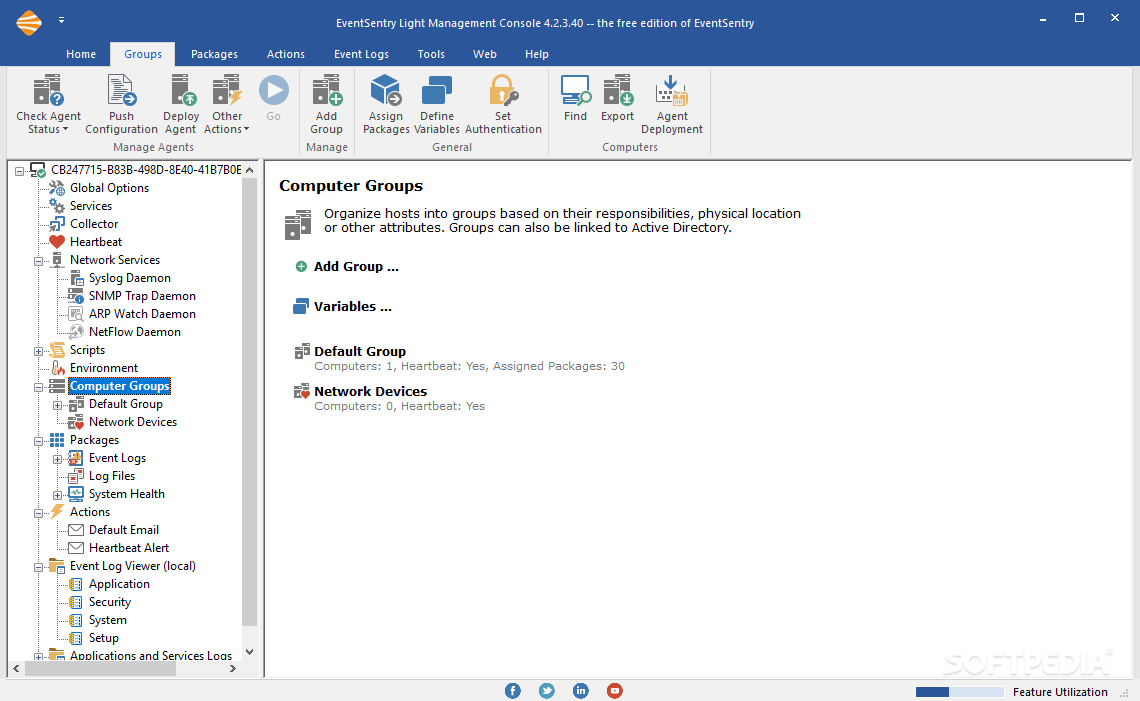The width and height of the screenshot is (1140, 701).
Task: Collapse the Network Services tree node
Action: tap(39, 261)
